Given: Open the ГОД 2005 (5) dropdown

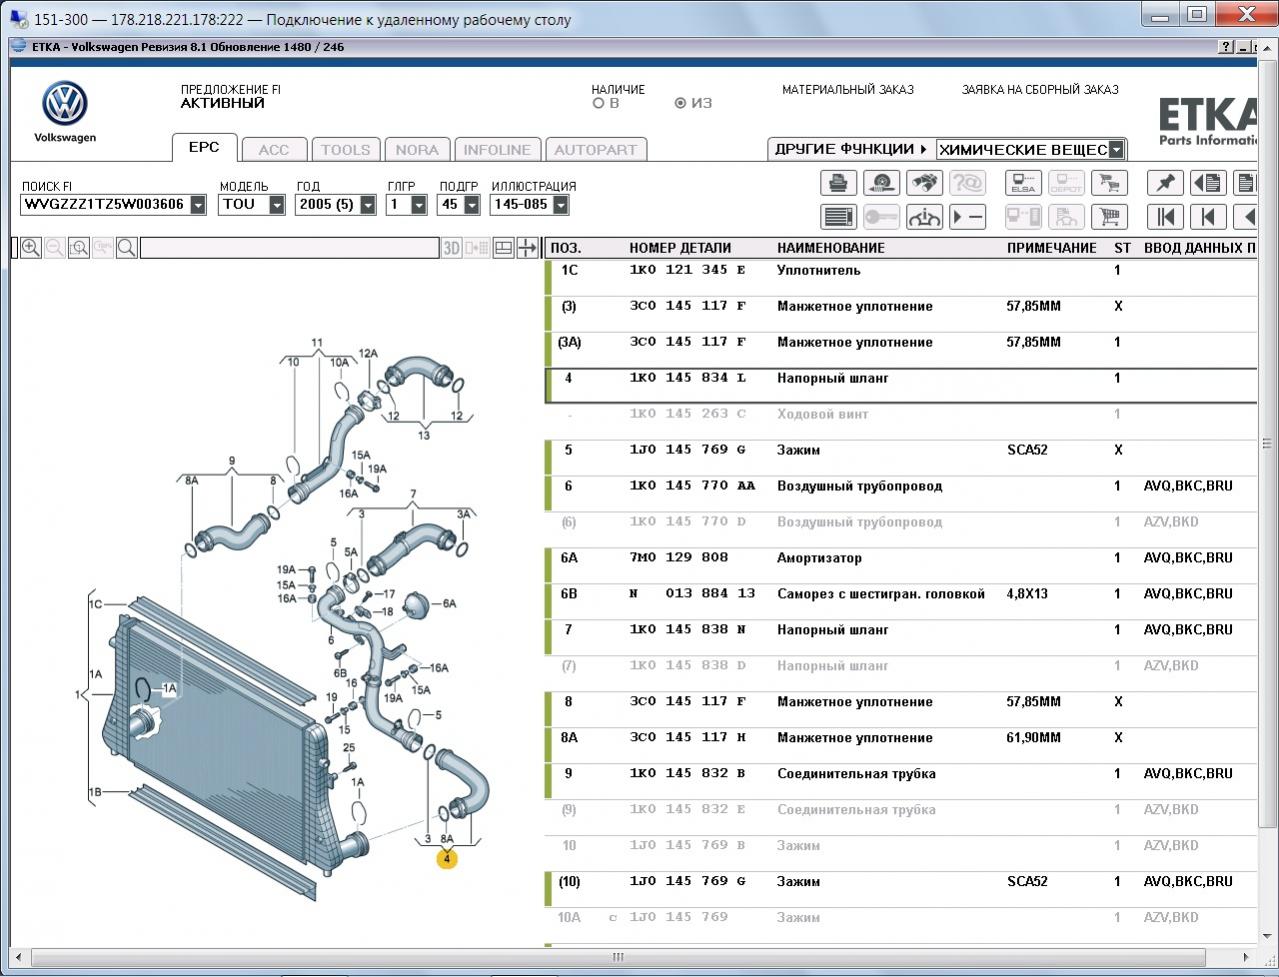Looking at the screenshot, I should (368, 205).
